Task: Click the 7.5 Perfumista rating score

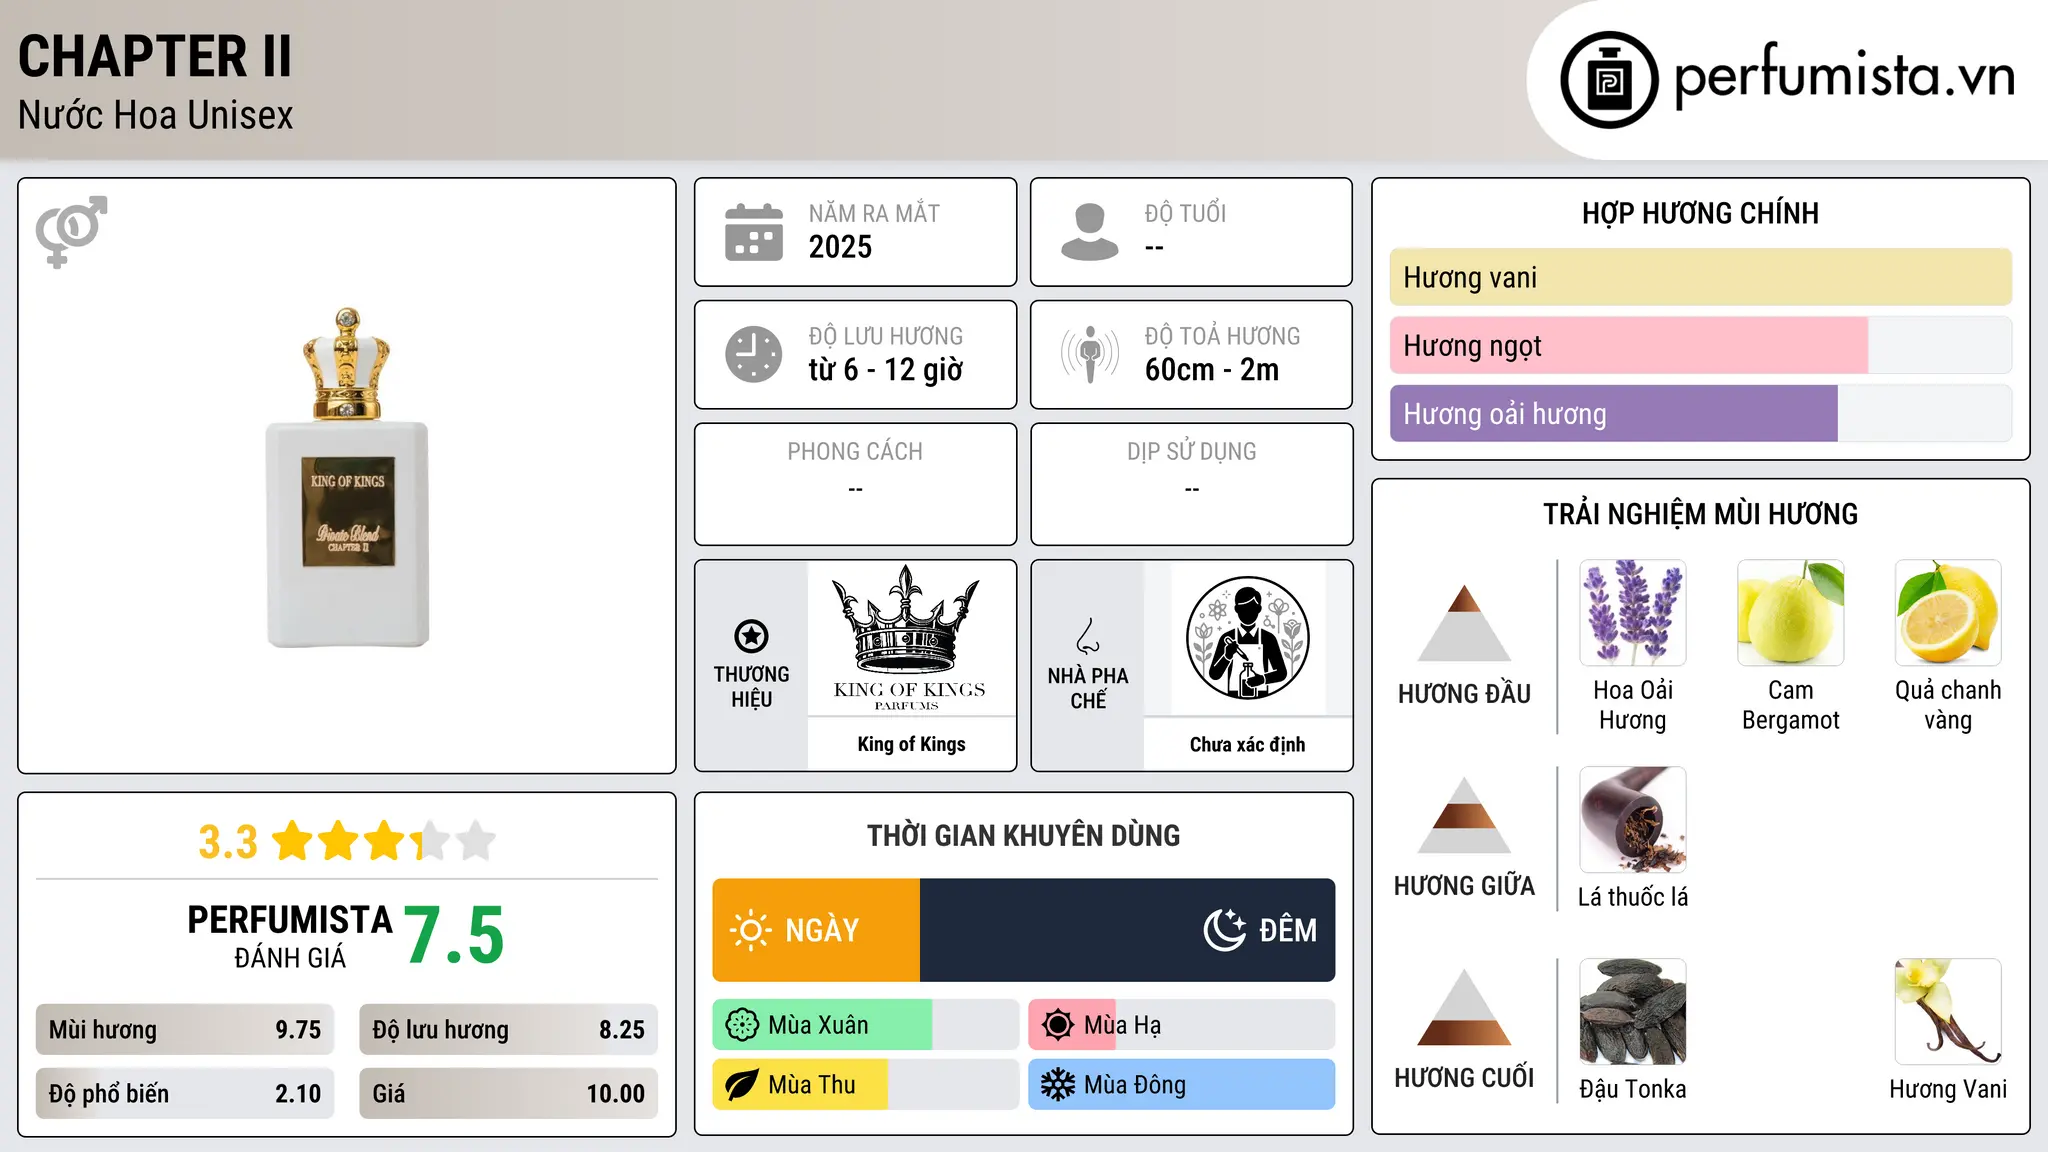Action: pyautogui.click(x=455, y=936)
